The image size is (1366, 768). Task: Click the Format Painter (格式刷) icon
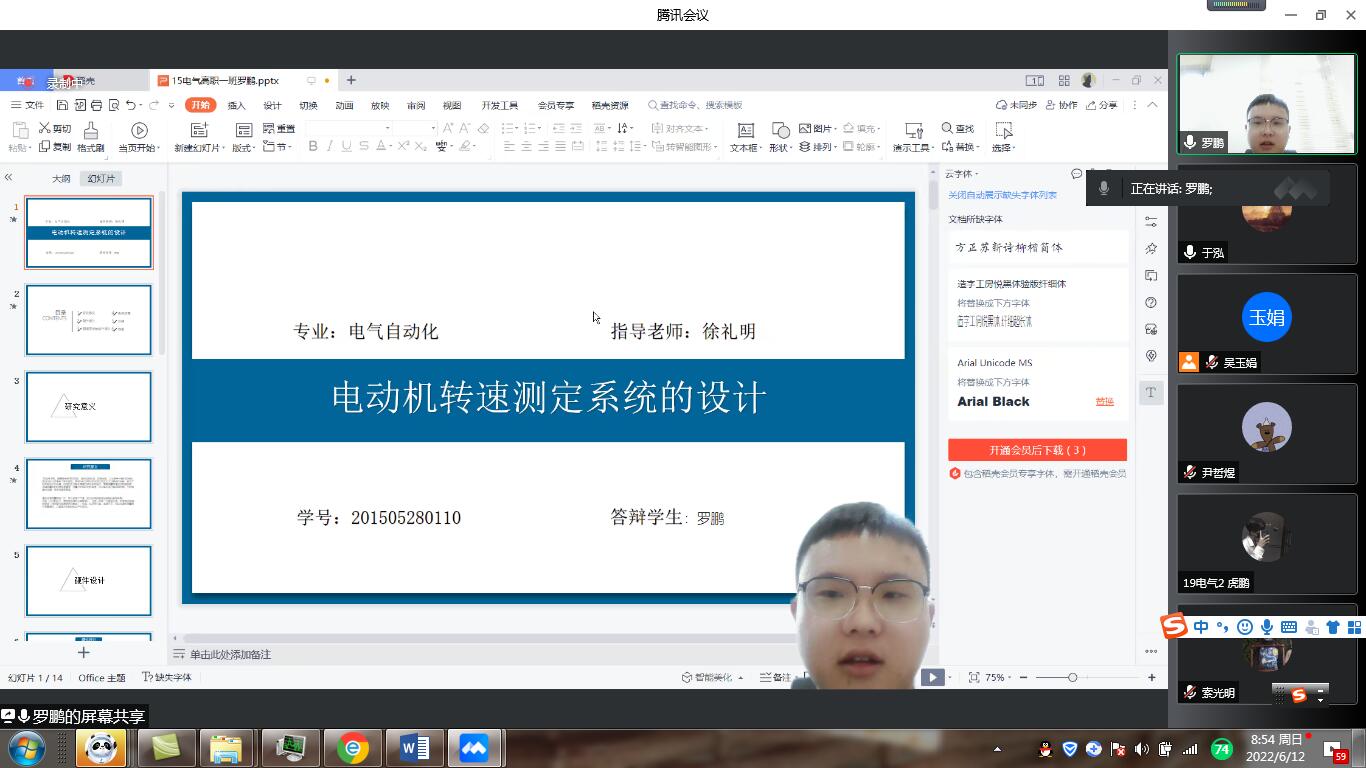coord(90,131)
